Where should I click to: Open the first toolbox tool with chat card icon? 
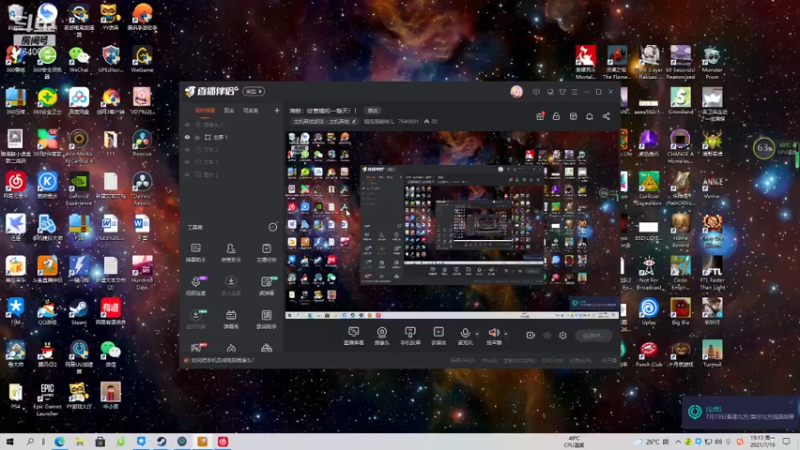point(195,253)
